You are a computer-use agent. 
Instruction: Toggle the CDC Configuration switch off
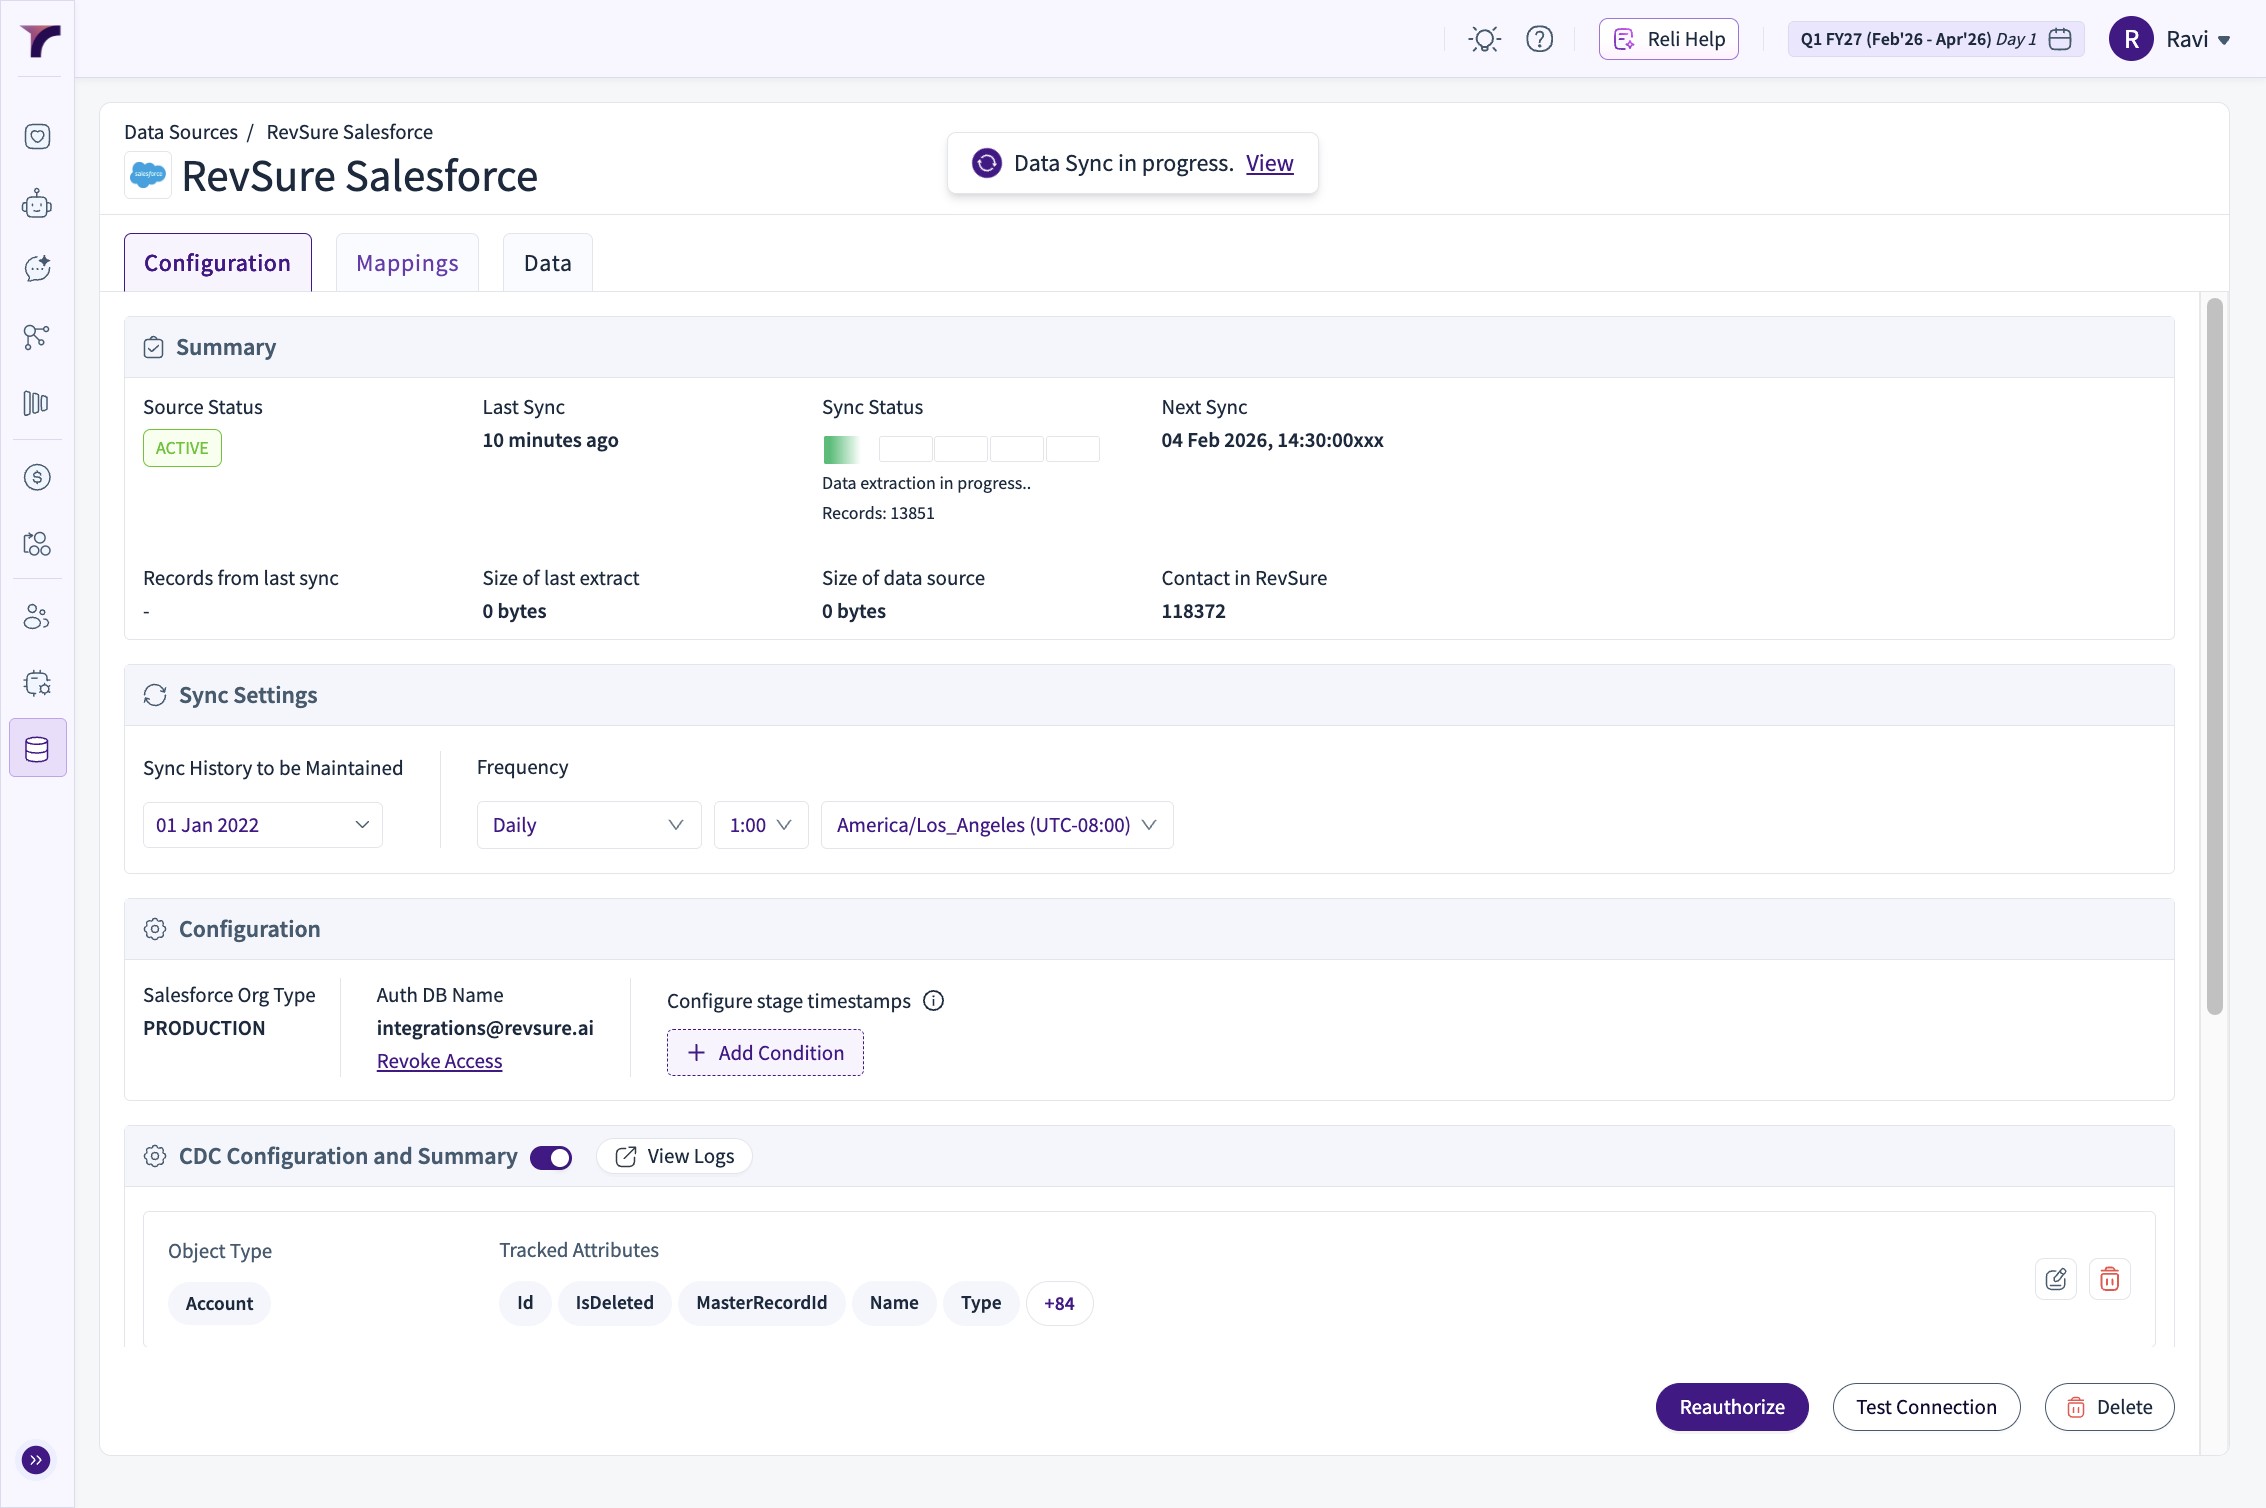[551, 1157]
